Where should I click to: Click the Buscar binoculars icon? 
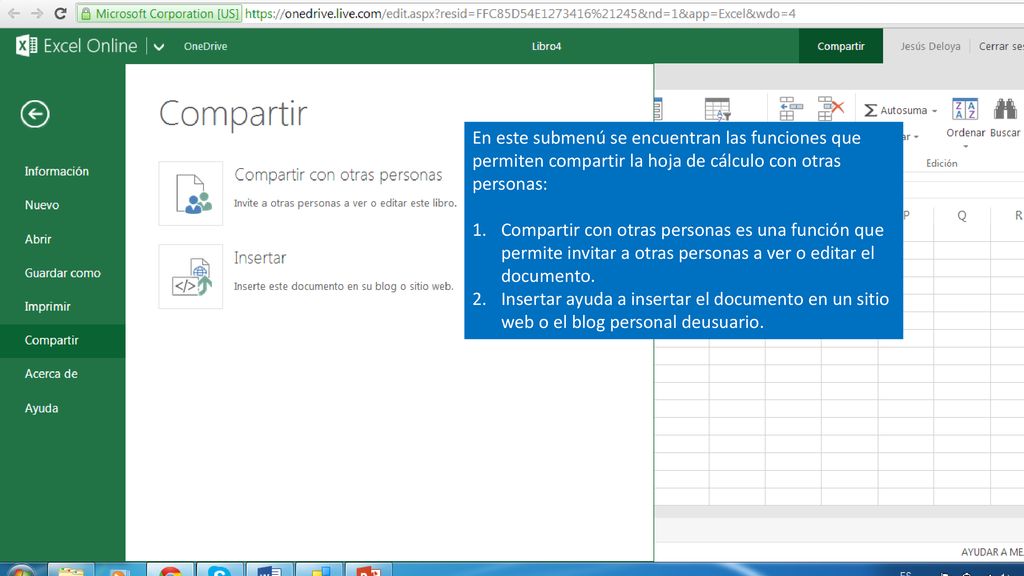pos(1006,109)
